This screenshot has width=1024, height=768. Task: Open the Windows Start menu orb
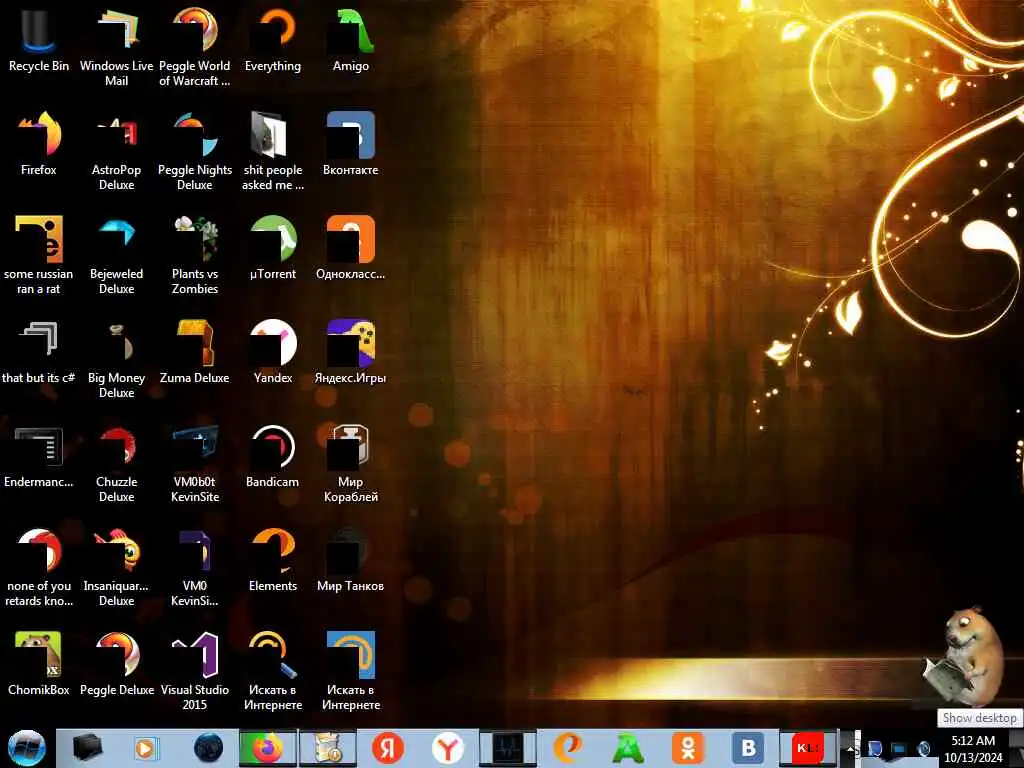pyautogui.click(x=26, y=748)
